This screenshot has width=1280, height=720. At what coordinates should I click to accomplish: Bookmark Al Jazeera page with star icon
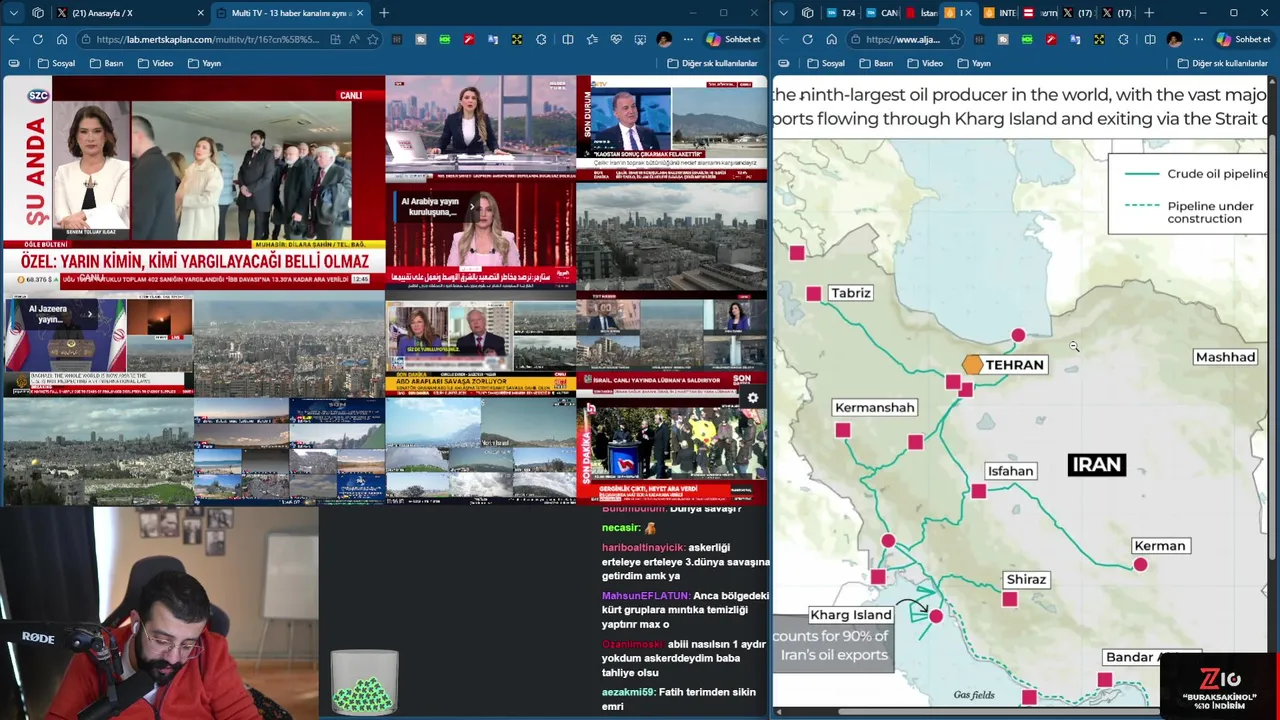(955, 39)
